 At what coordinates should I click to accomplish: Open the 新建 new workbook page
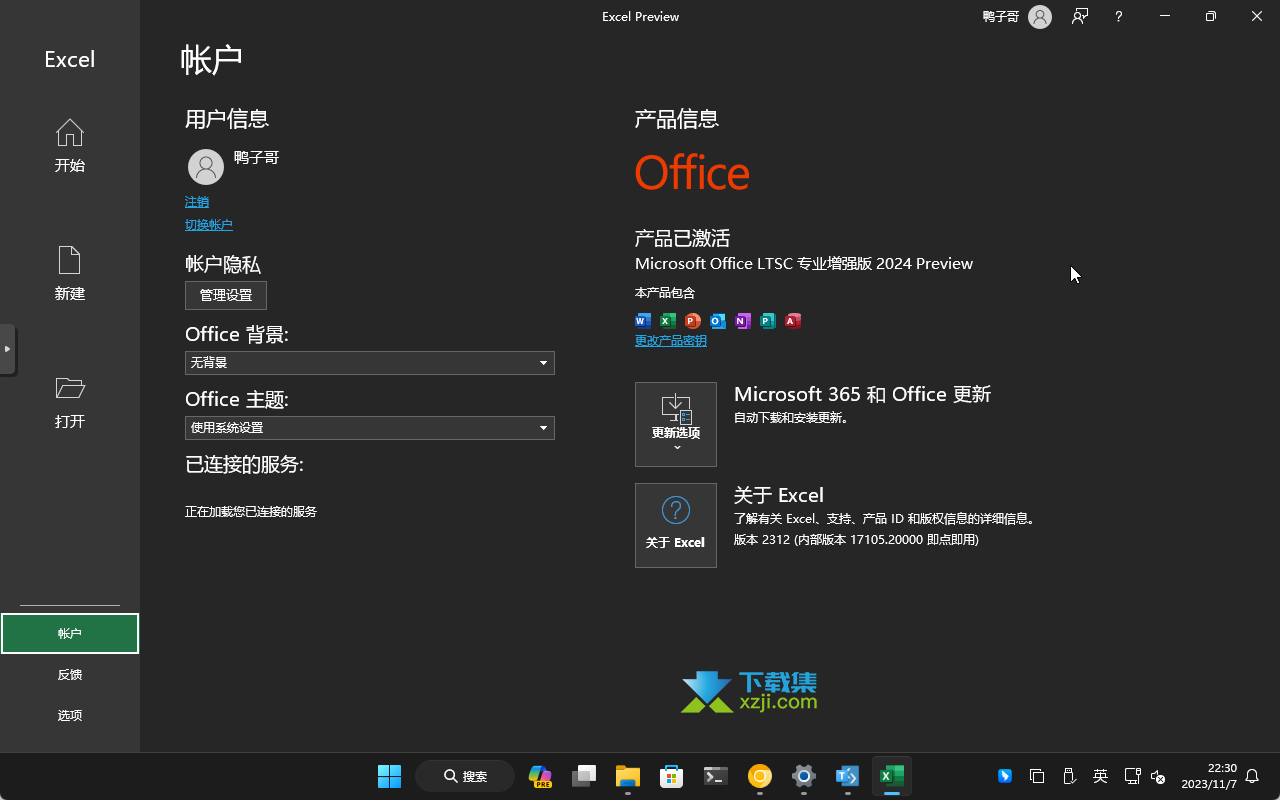(69, 274)
